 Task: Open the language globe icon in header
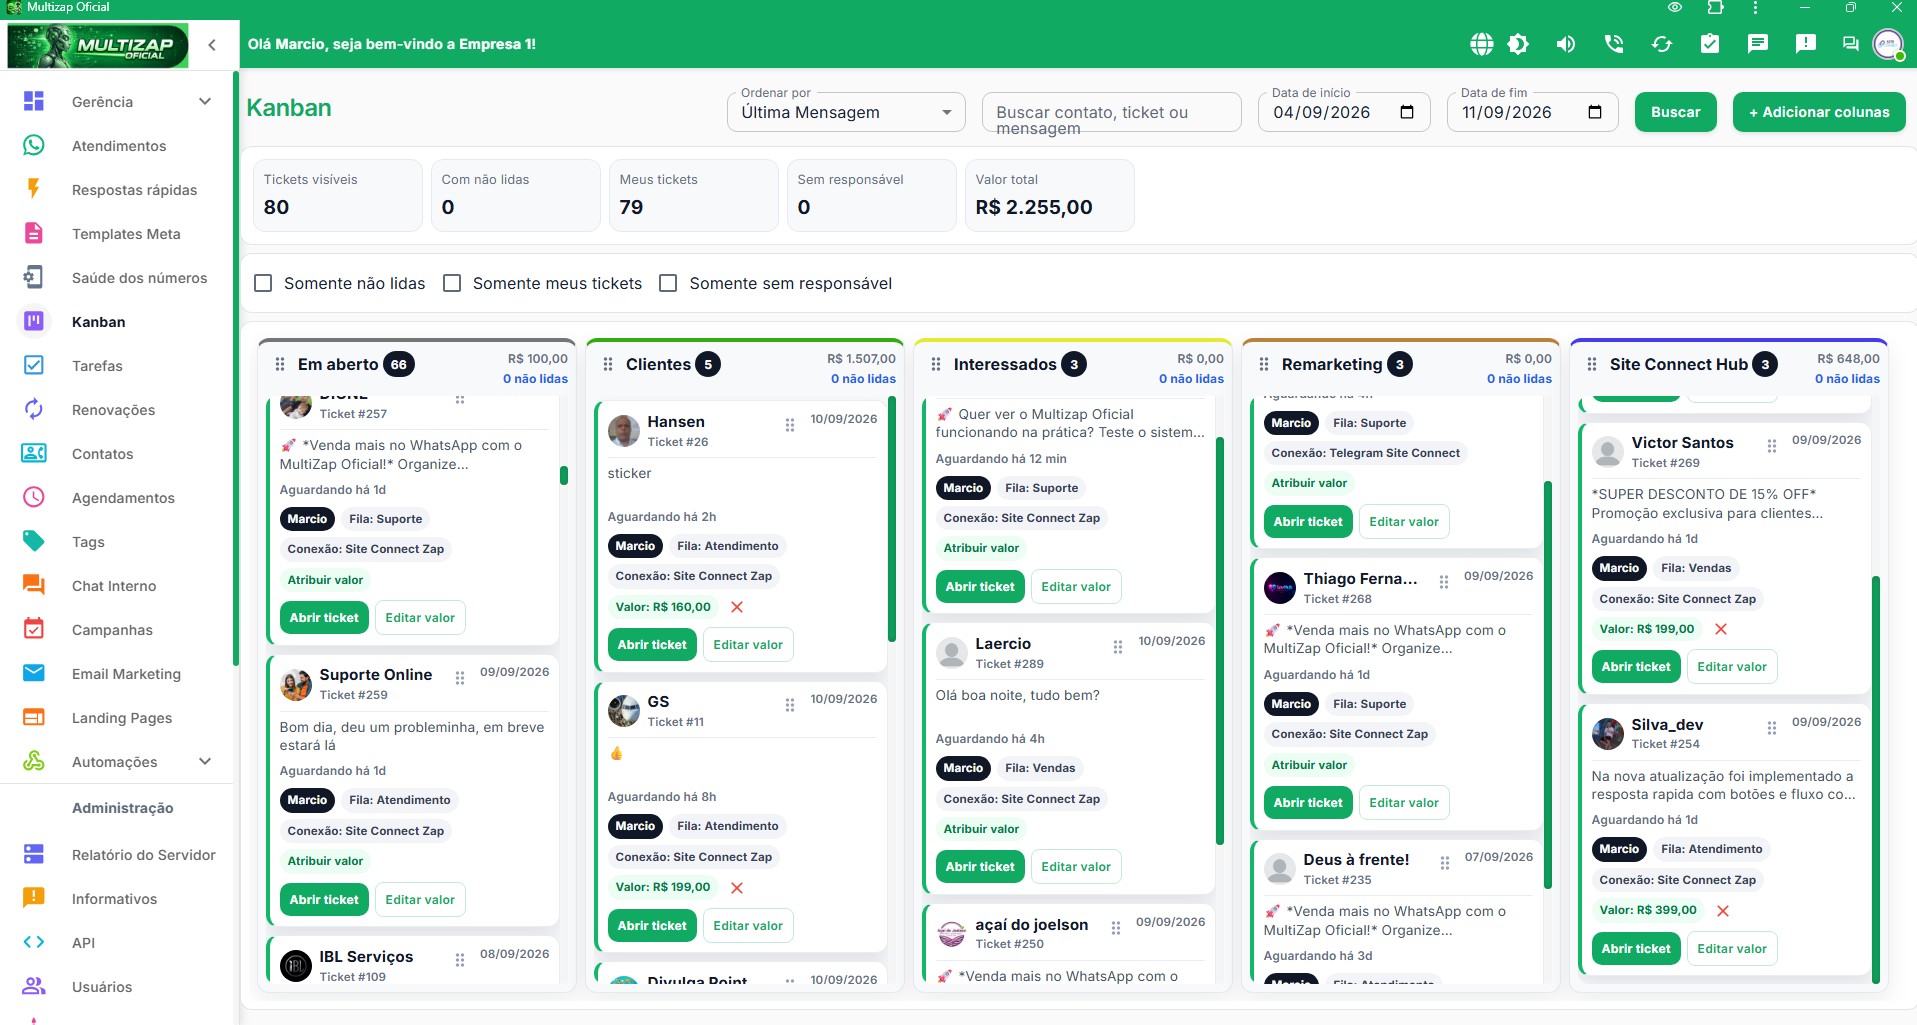point(1481,44)
